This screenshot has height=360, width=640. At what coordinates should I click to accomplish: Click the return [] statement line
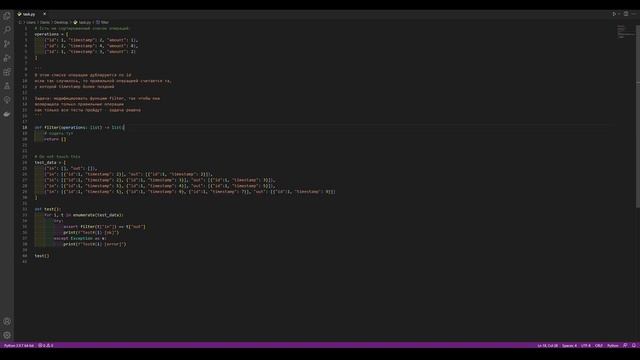coord(55,139)
